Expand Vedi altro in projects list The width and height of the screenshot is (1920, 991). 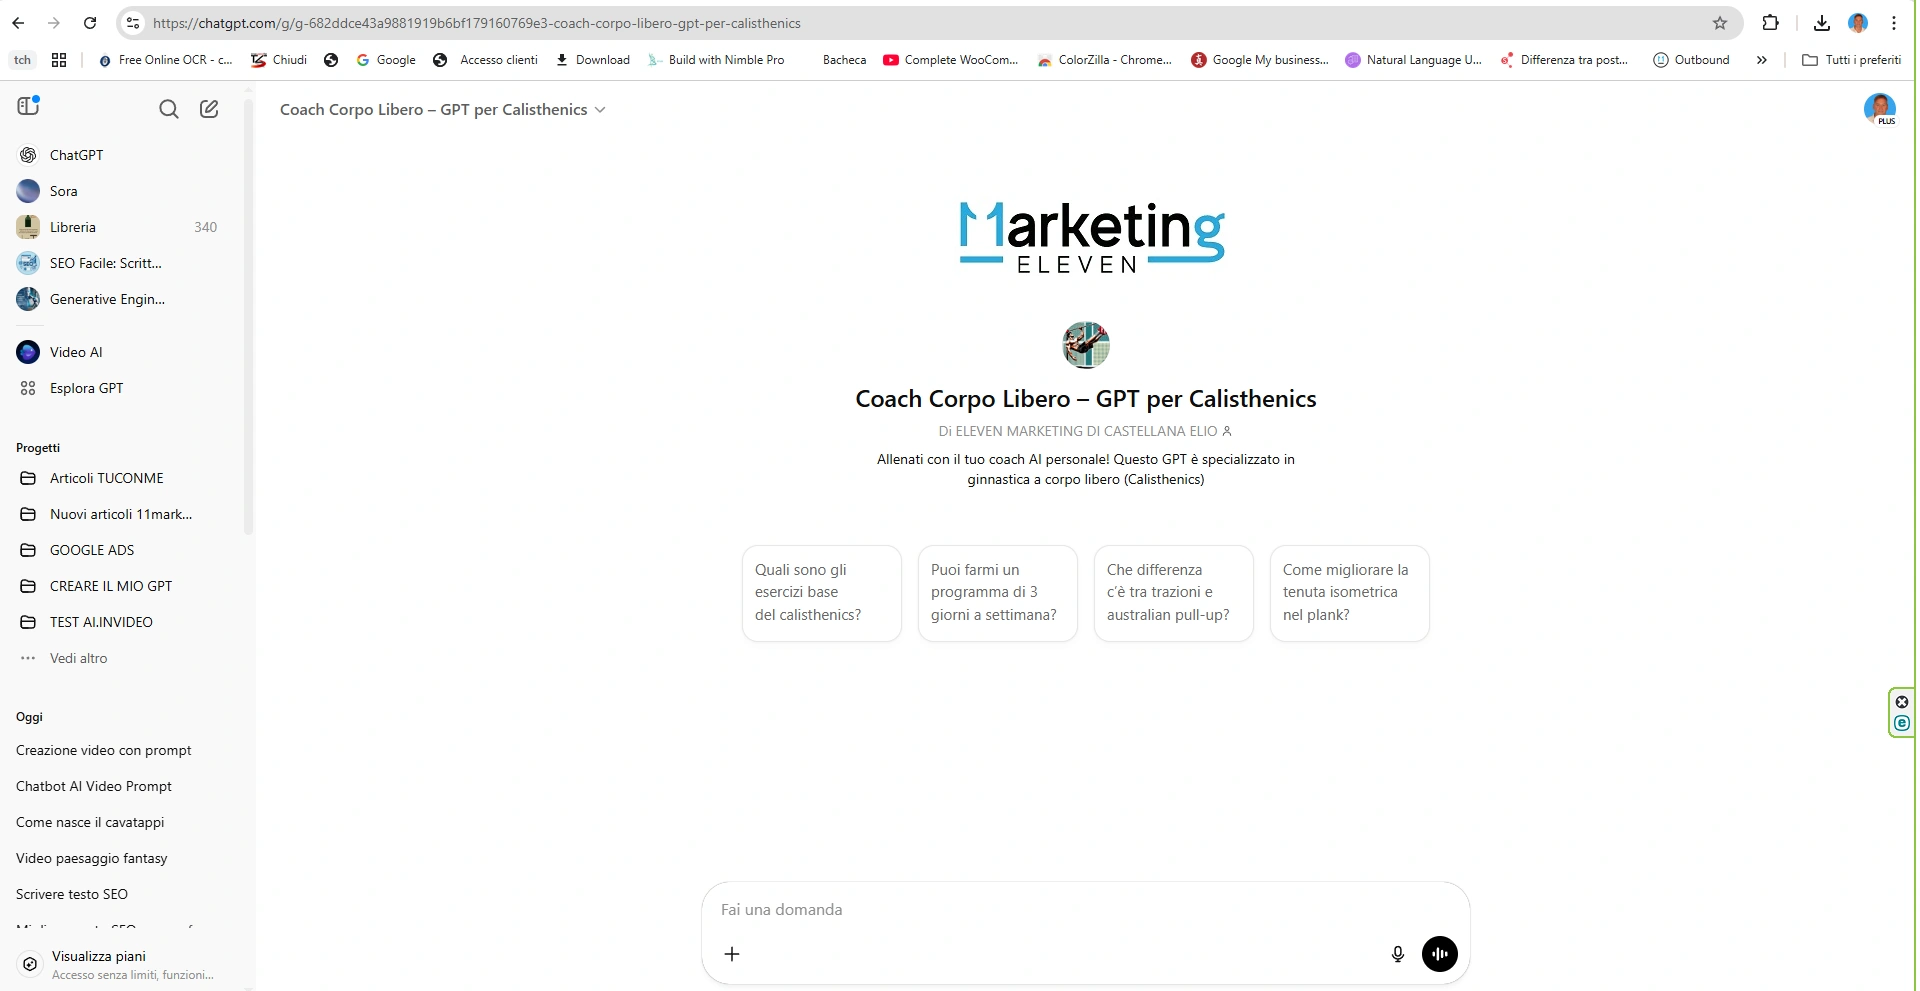[x=78, y=658]
